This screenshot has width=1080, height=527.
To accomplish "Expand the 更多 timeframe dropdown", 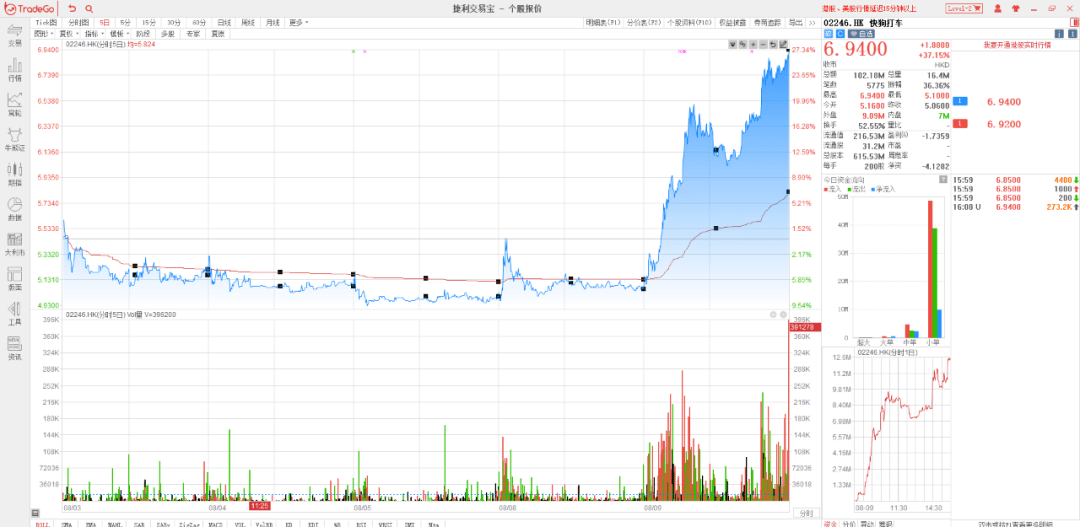I will point(300,22).
